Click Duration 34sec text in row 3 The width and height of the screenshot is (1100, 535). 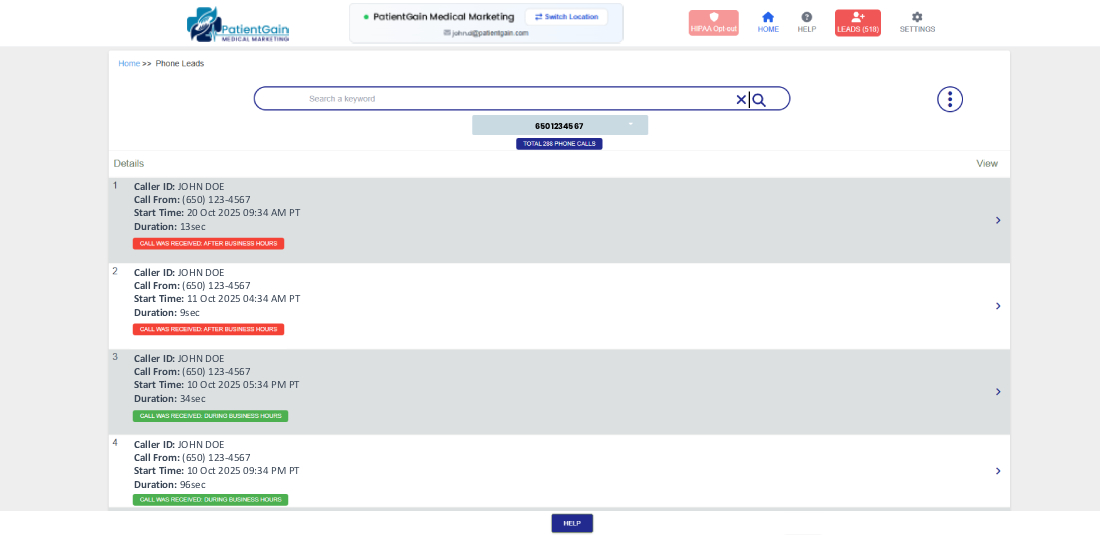(170, 398)
